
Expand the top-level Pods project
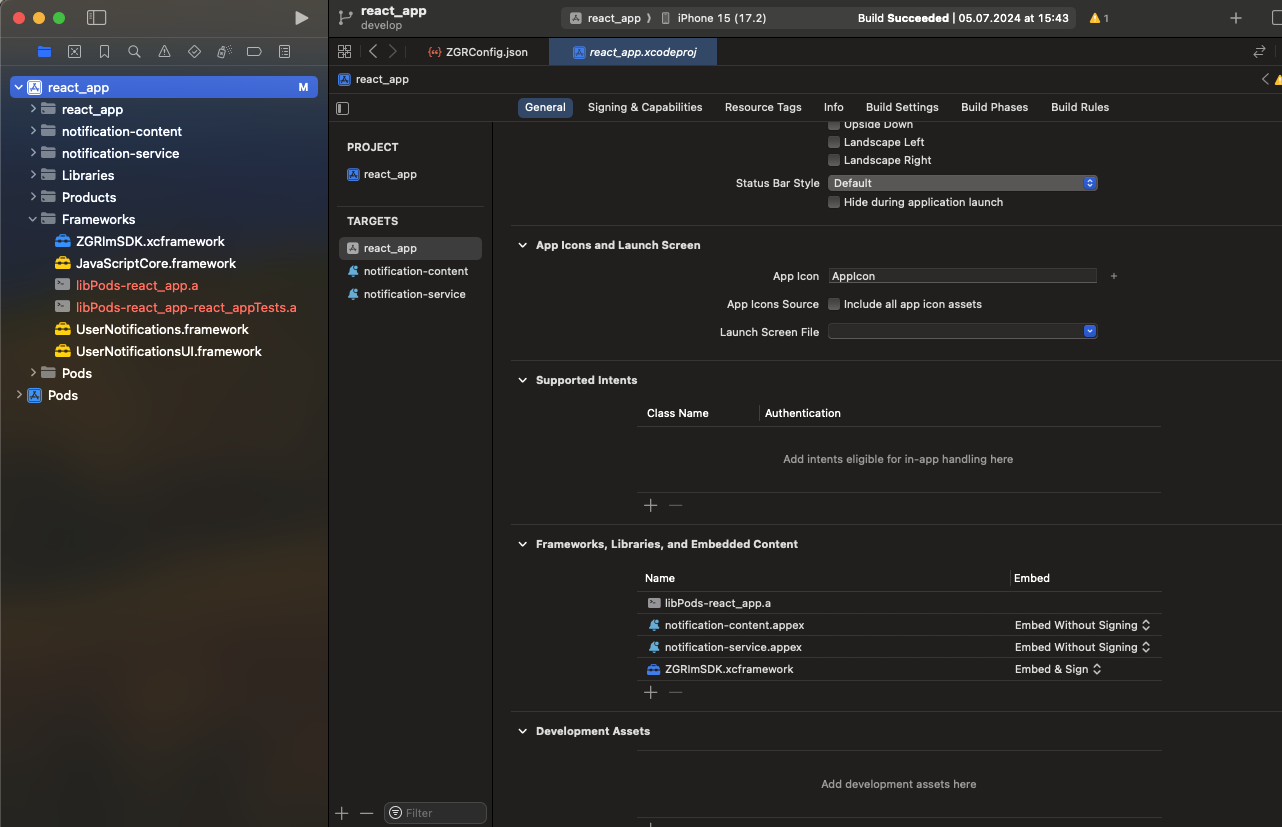click(x=19, y=395)
